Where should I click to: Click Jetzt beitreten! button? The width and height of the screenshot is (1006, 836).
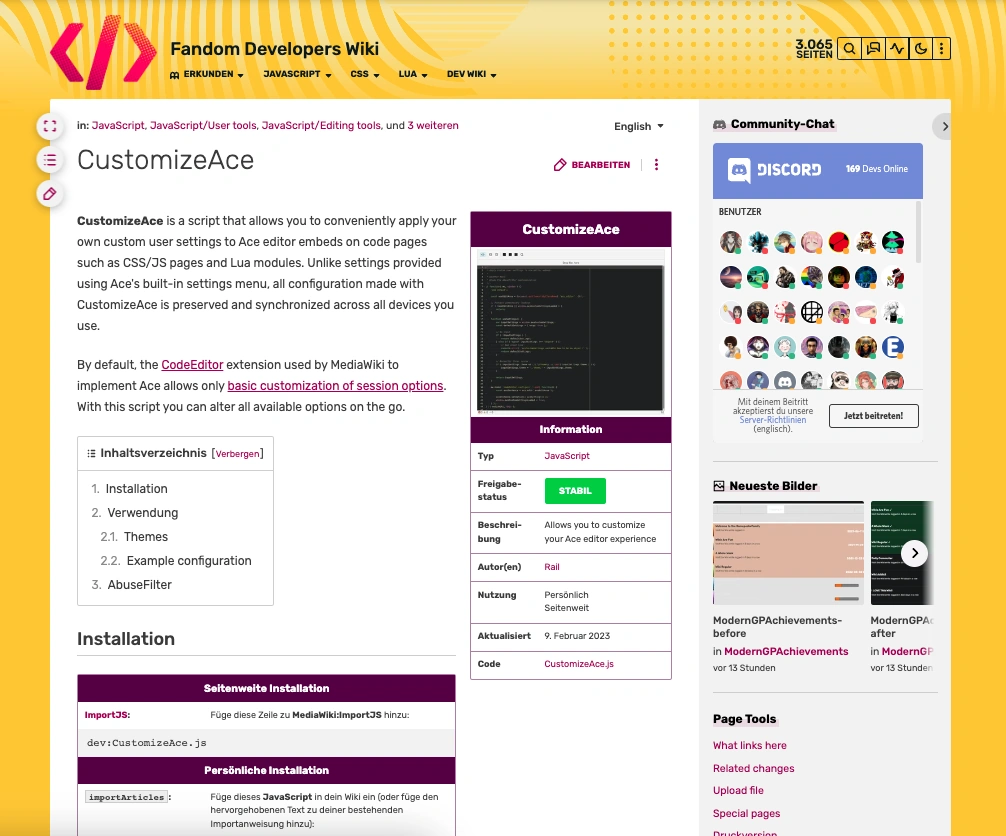(x=873, y=416)
